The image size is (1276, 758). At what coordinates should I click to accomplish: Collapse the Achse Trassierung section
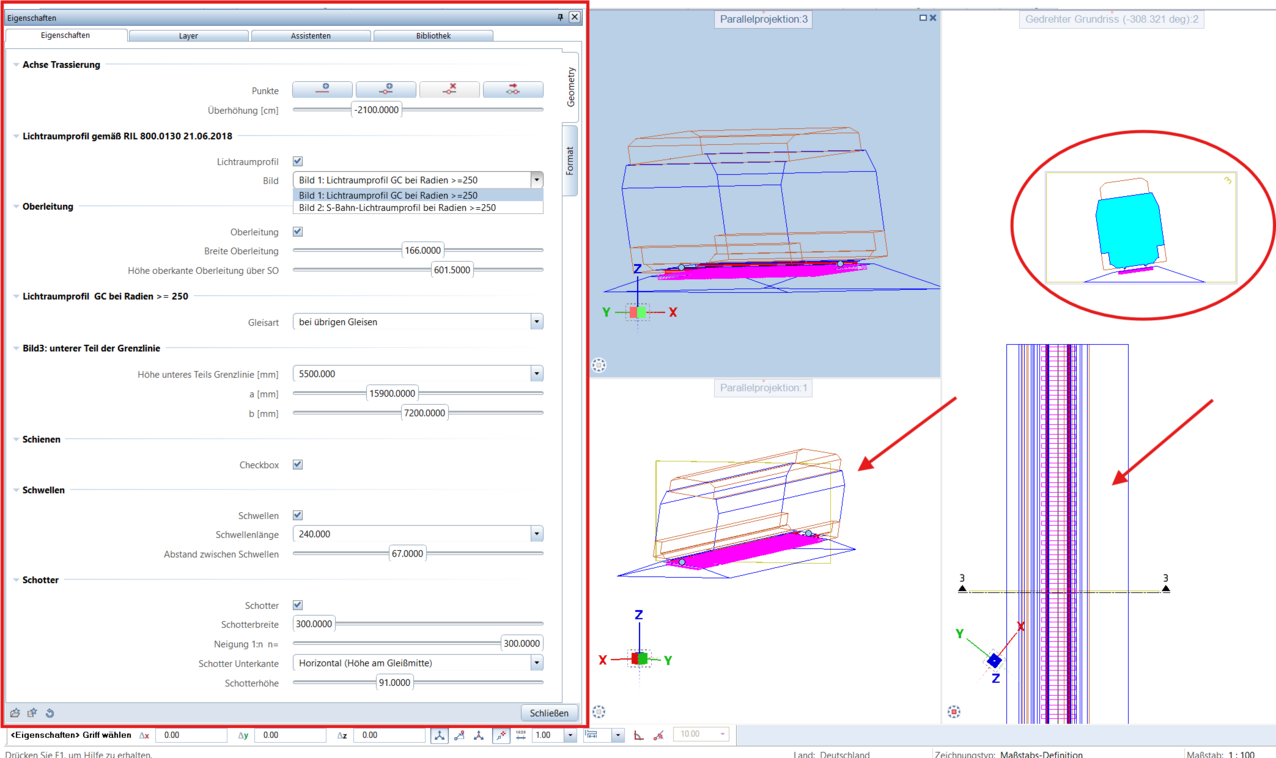tap(16, 65)
